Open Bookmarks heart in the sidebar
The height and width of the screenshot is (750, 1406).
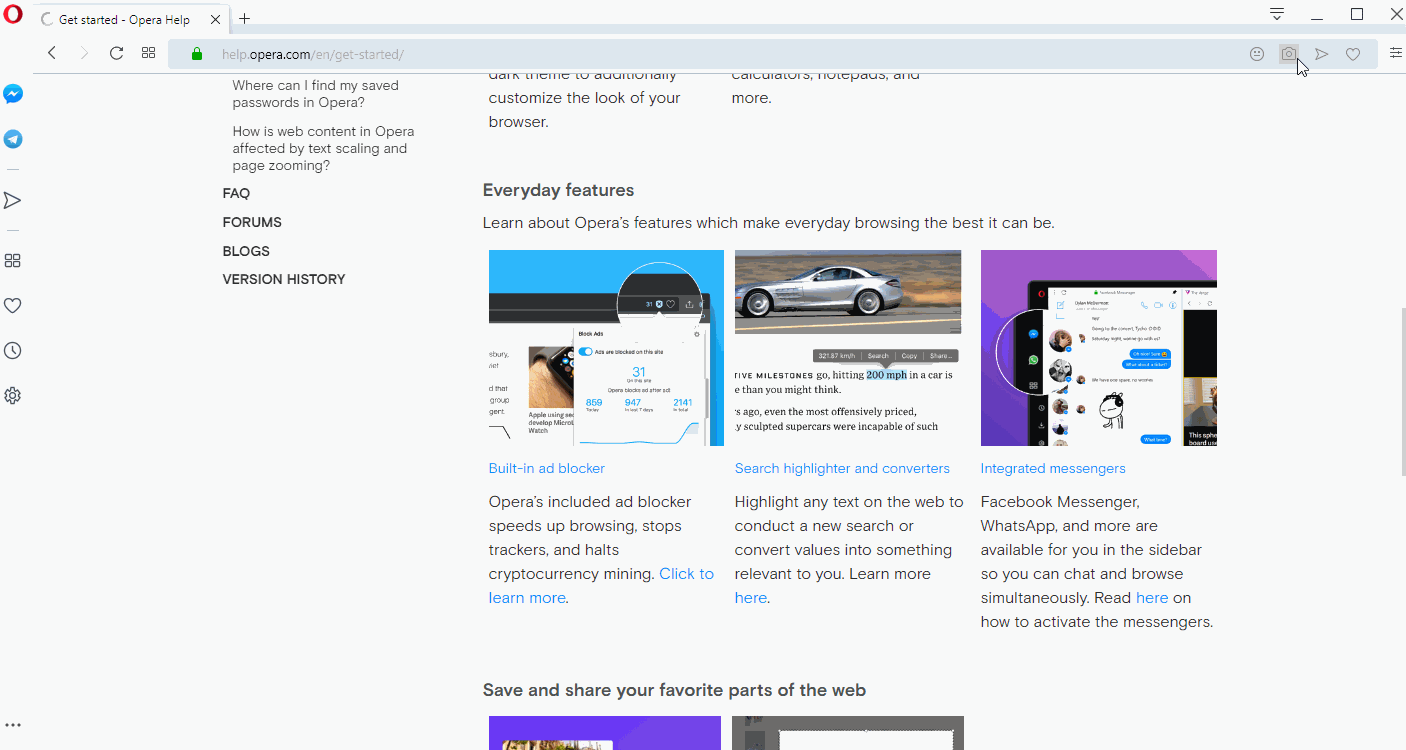coord(13,306)
